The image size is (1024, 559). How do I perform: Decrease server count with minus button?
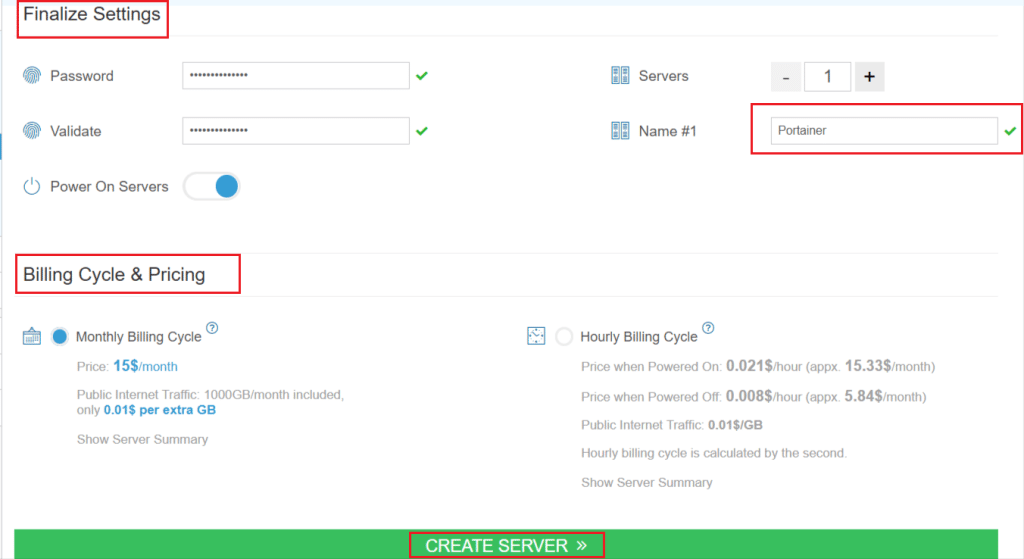pyautogui.click(x=786, y=76)
